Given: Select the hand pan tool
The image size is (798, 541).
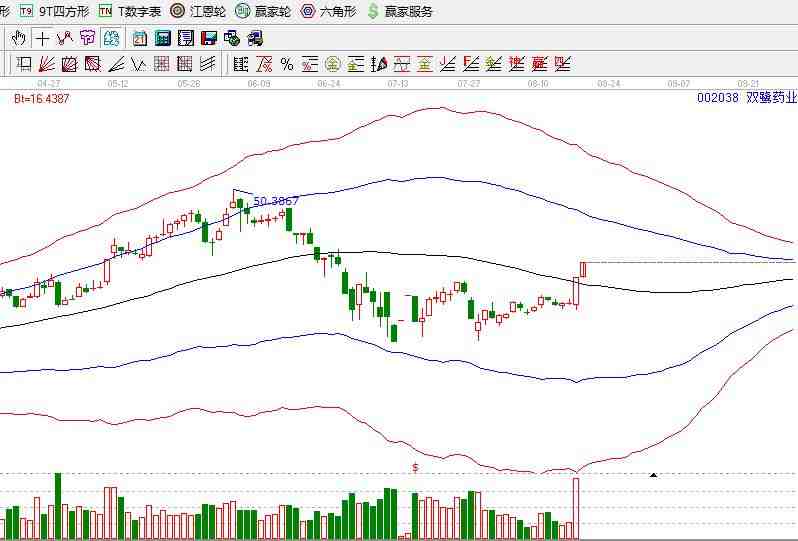Looking at the screenshot, I should [x=19, y=38].
